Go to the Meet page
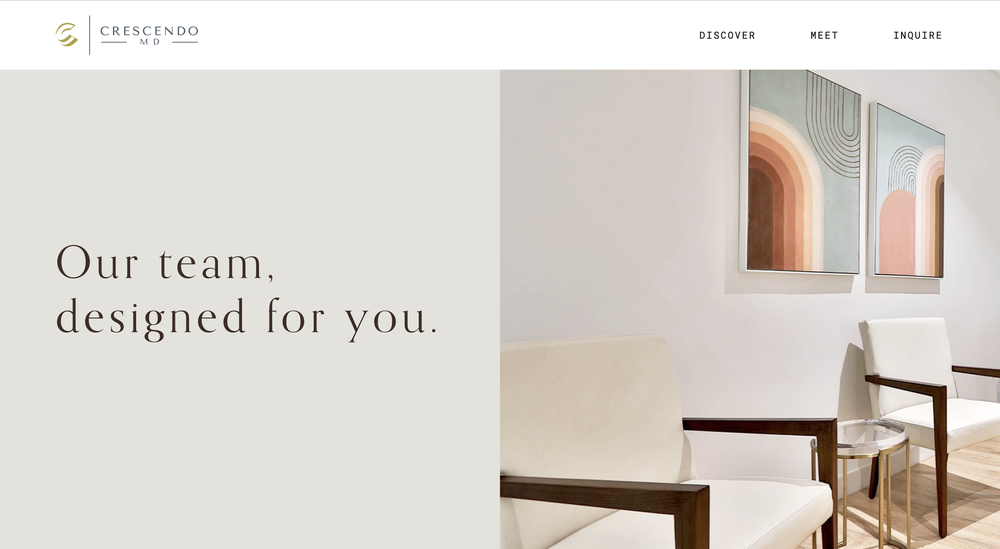1000x549 pixels. pyautogui.click(x=824, y=36)
